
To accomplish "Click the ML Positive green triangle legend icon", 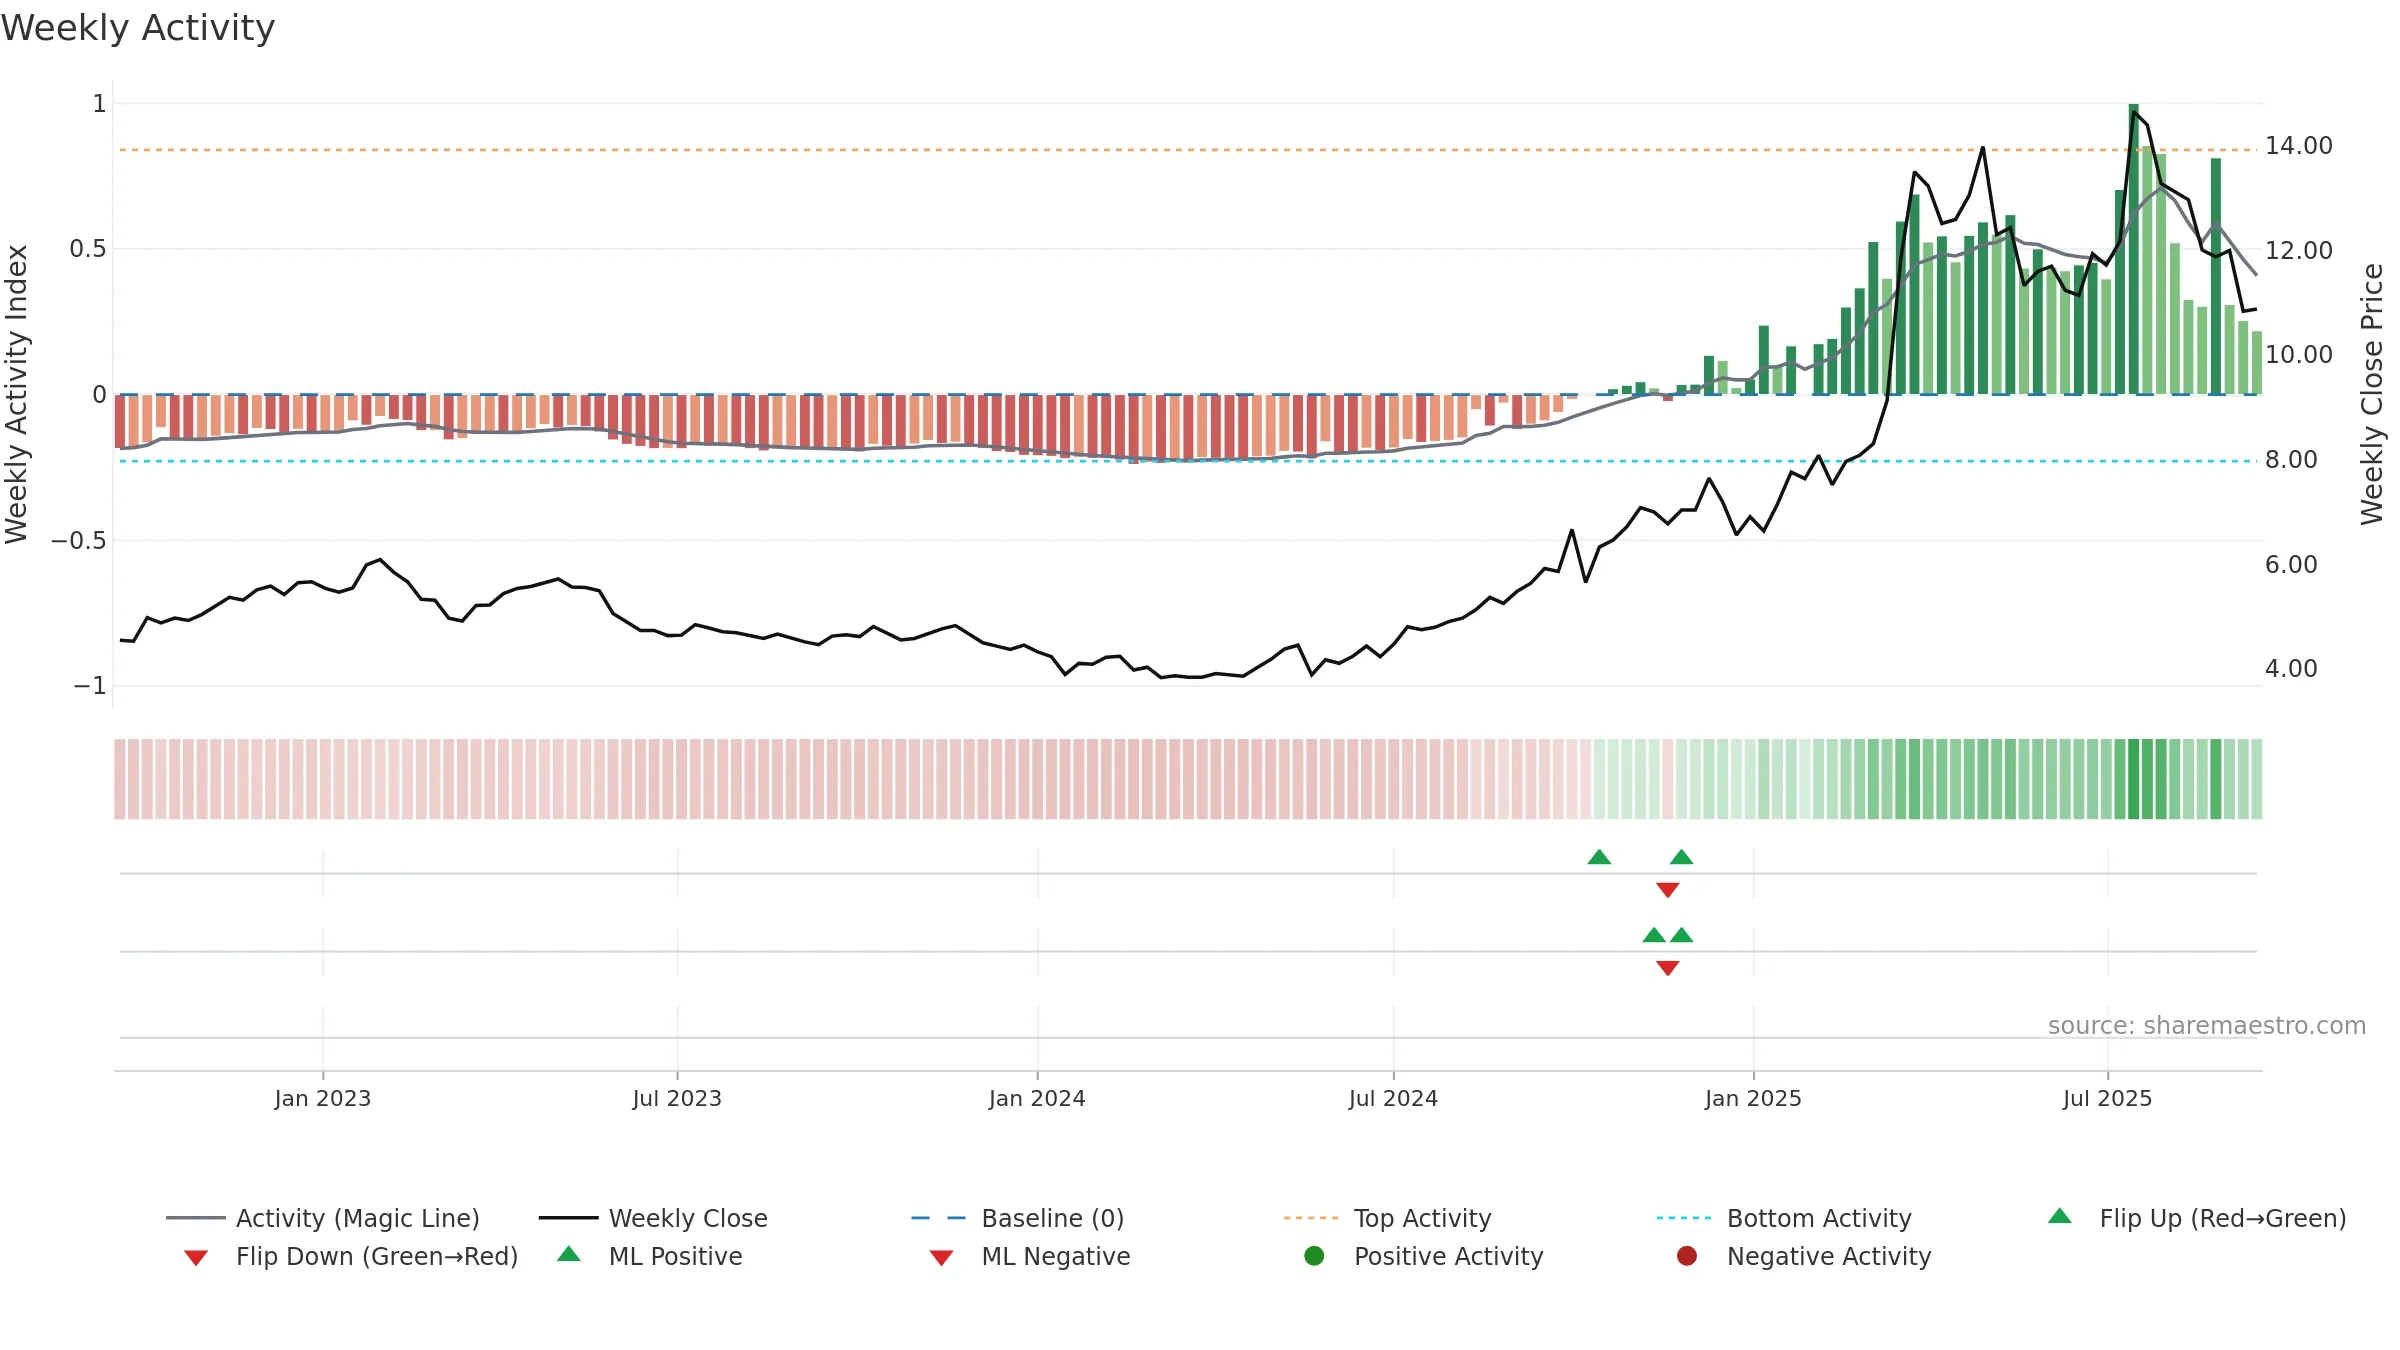I will [x=569, y=1254].
